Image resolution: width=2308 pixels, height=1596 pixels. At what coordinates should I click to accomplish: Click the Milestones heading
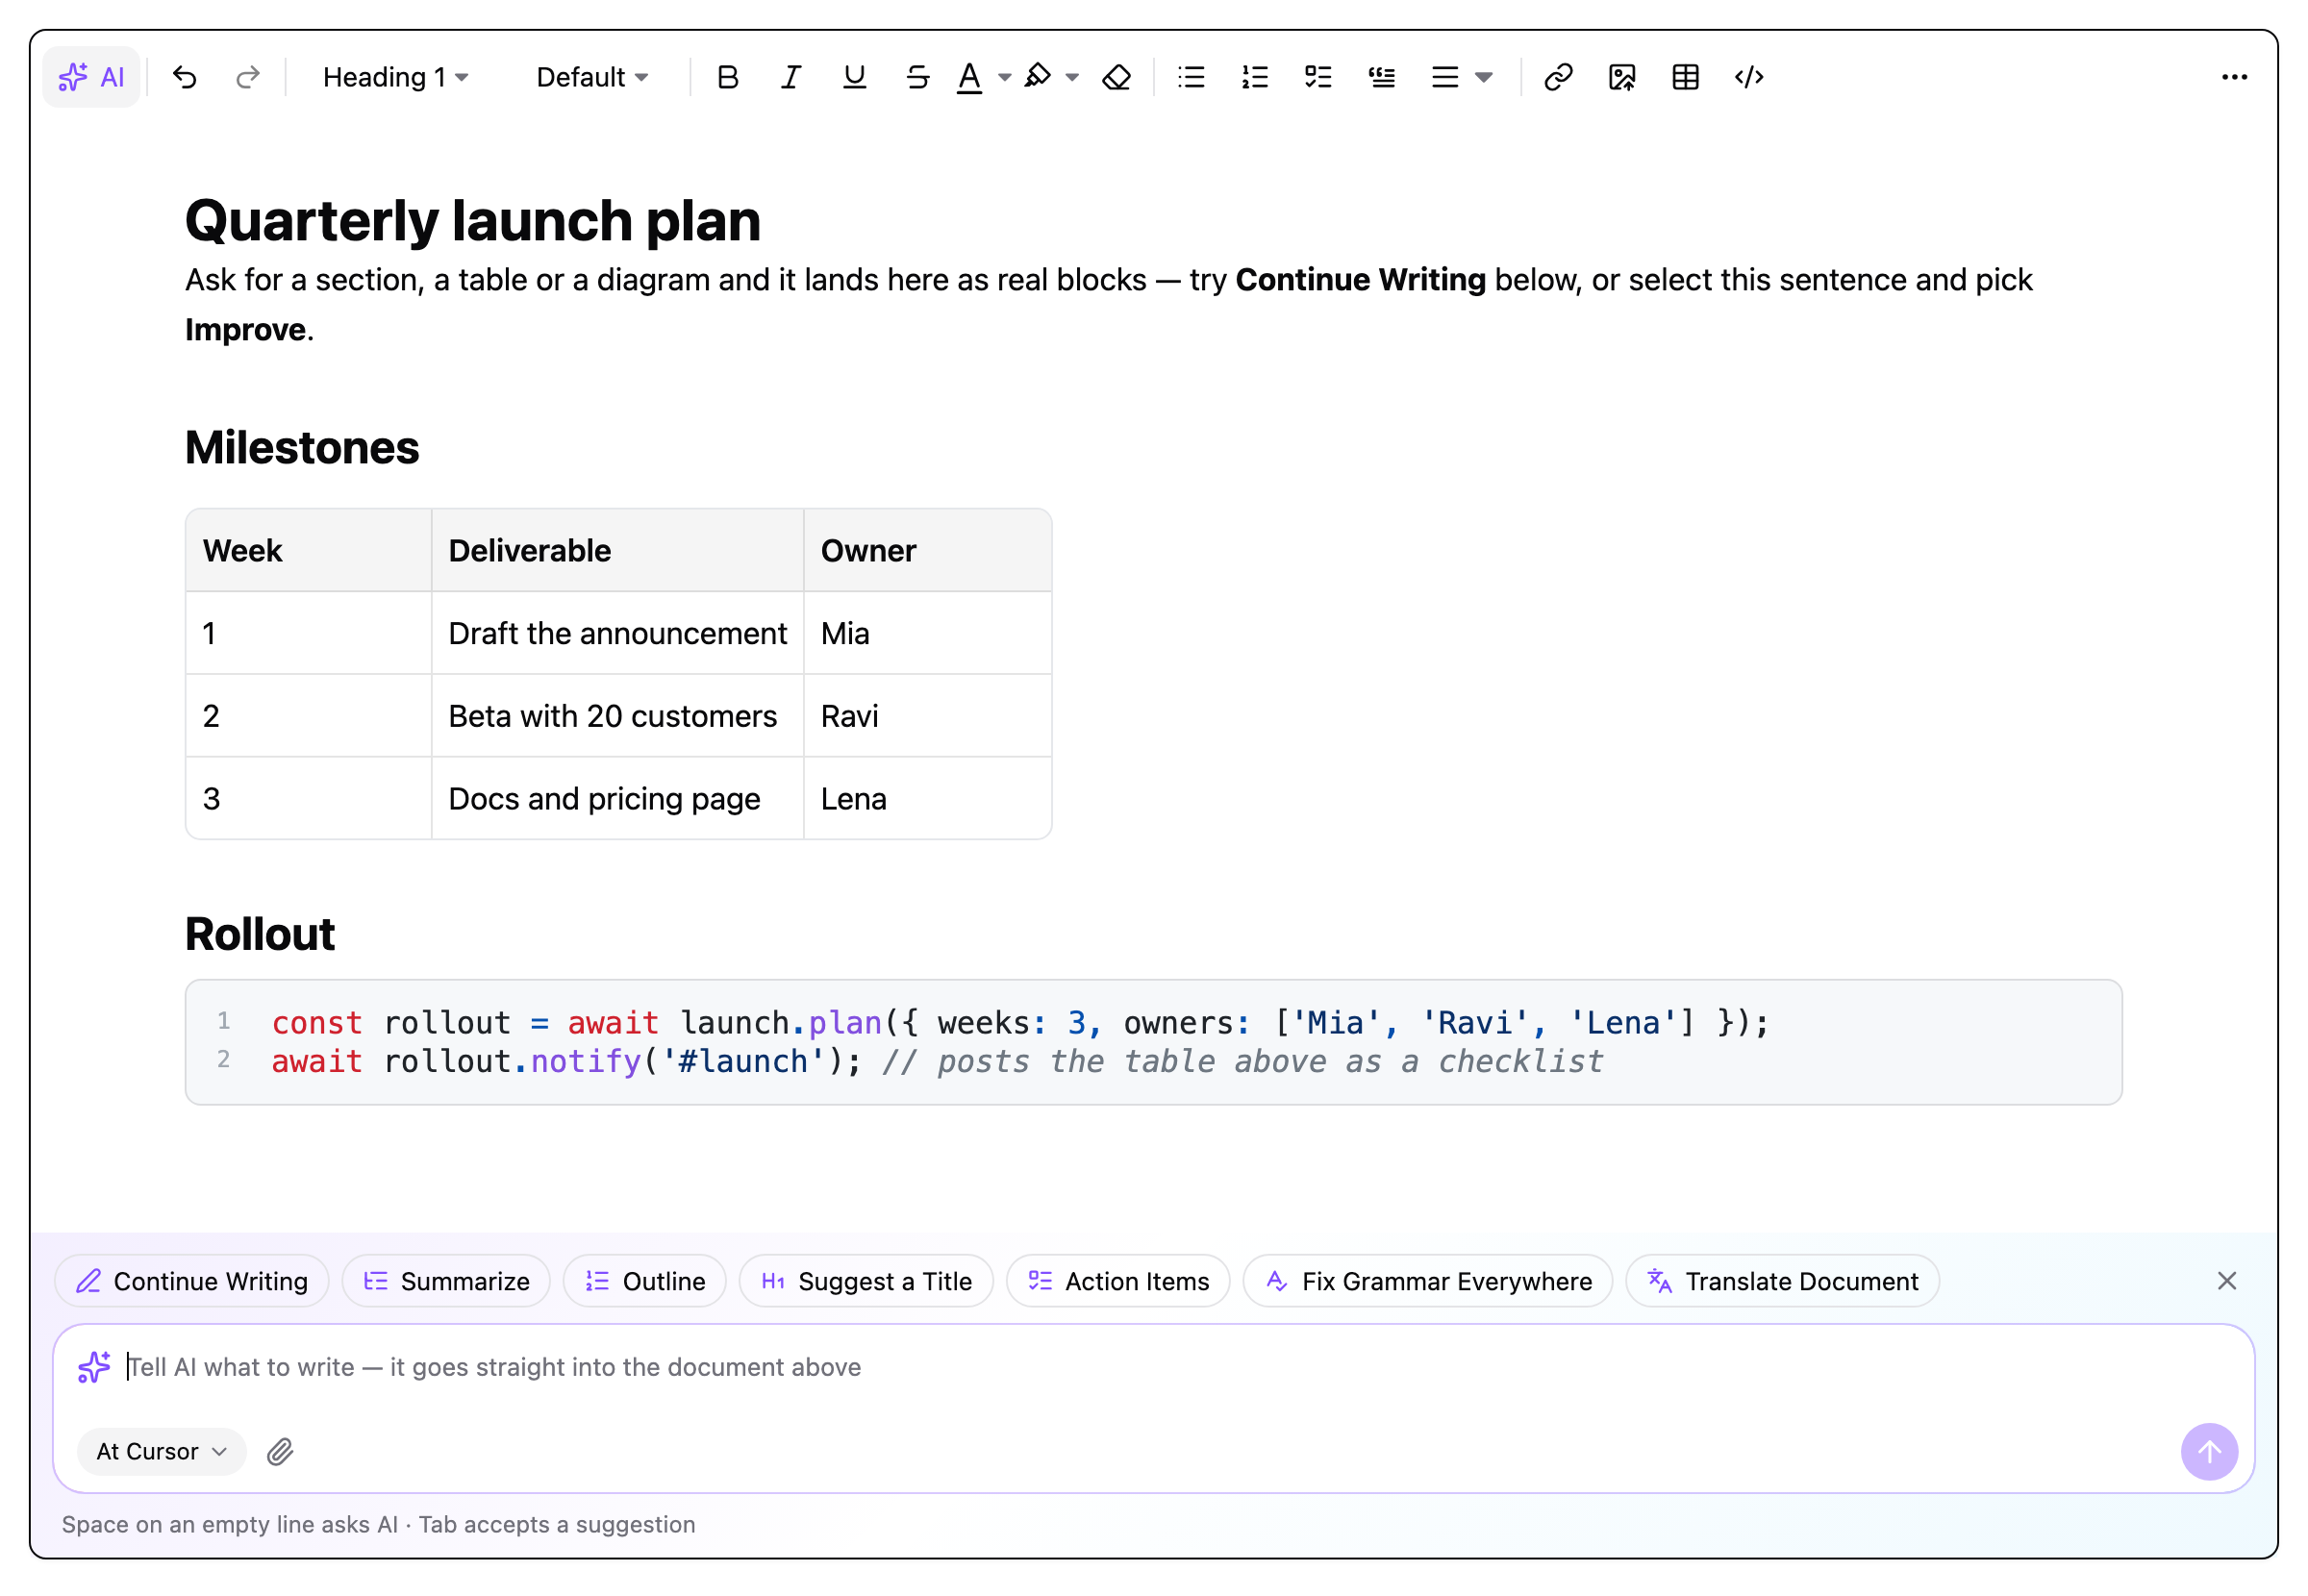click(x=302, y=447)
